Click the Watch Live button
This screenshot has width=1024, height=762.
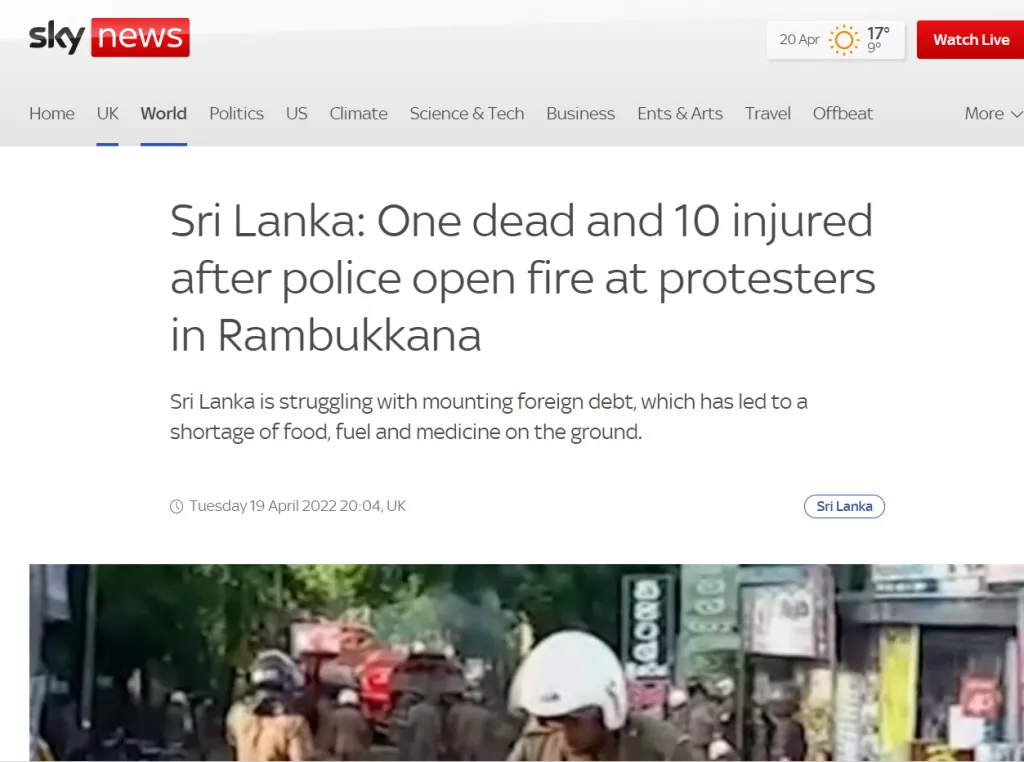(970, 40)
